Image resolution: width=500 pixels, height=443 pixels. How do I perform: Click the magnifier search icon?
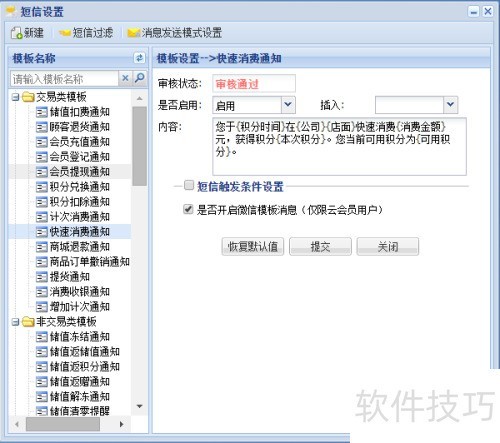pos(140,78)
